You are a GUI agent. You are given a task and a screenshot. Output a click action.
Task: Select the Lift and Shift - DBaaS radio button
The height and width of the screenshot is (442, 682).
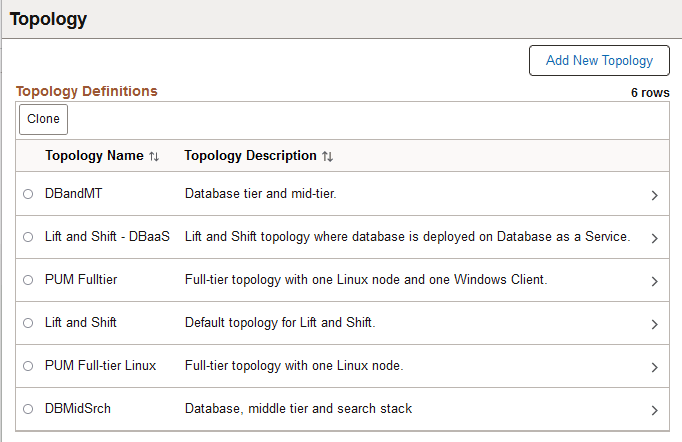[28, 237]
